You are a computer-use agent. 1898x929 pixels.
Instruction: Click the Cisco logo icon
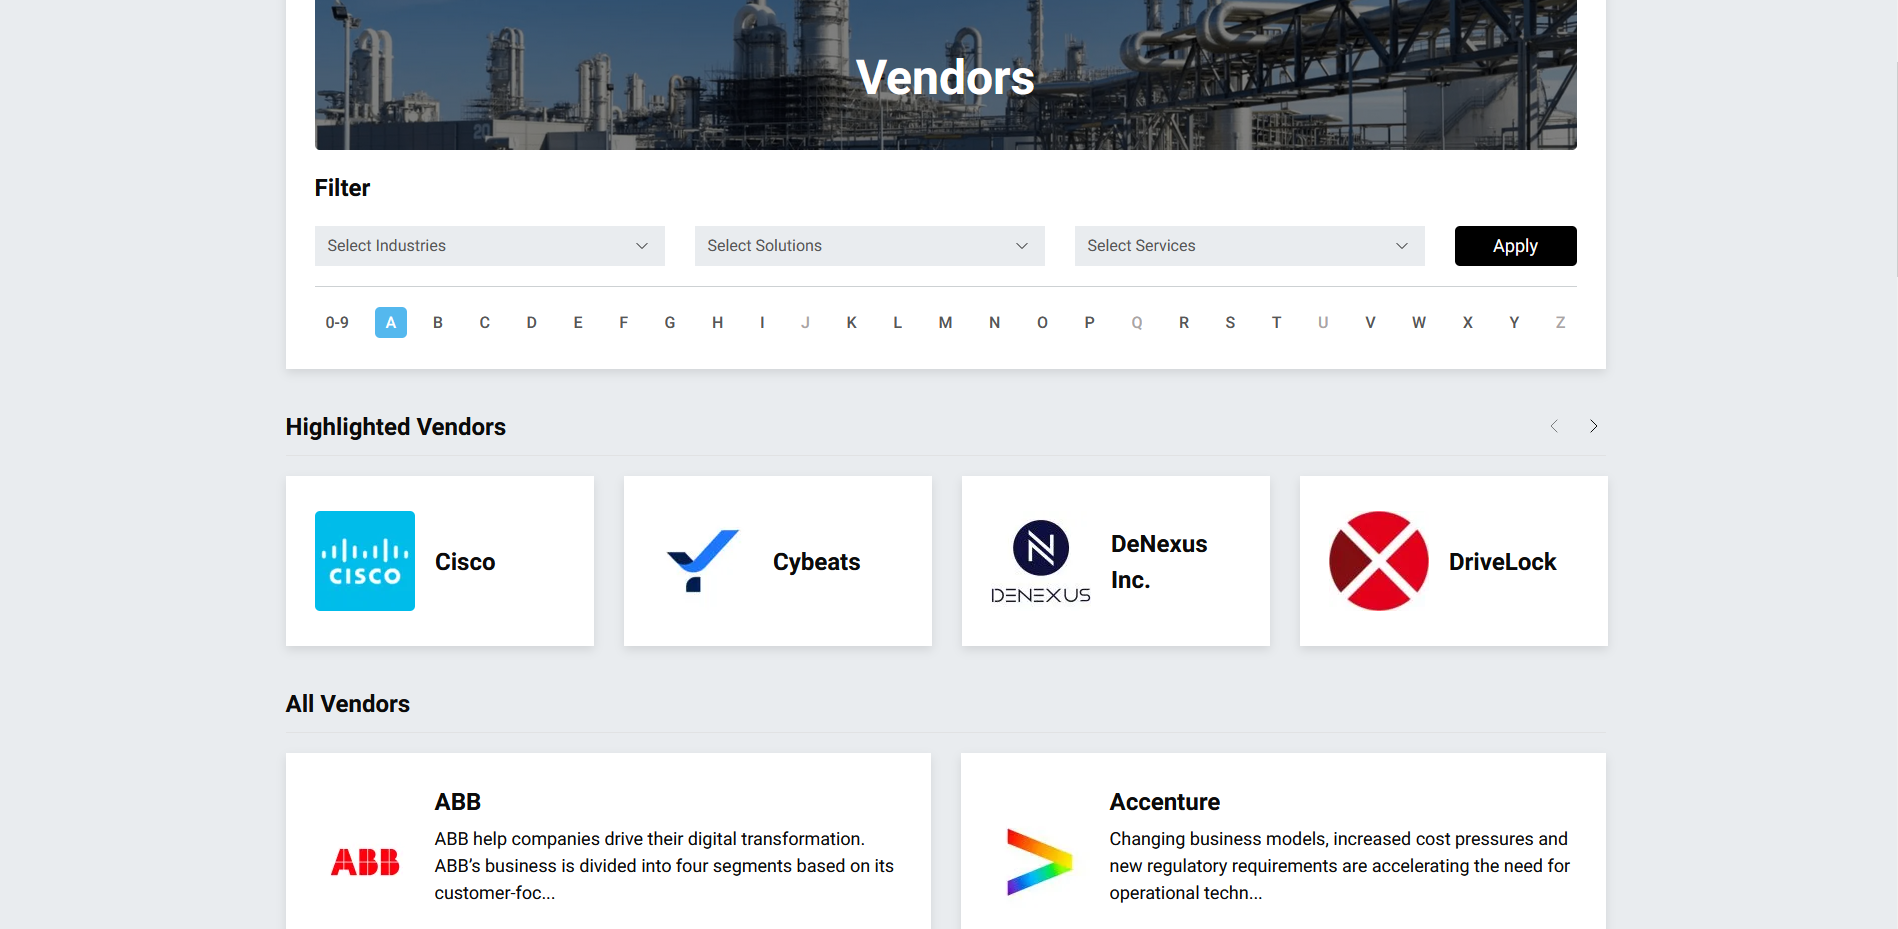[x=365, y=561]
